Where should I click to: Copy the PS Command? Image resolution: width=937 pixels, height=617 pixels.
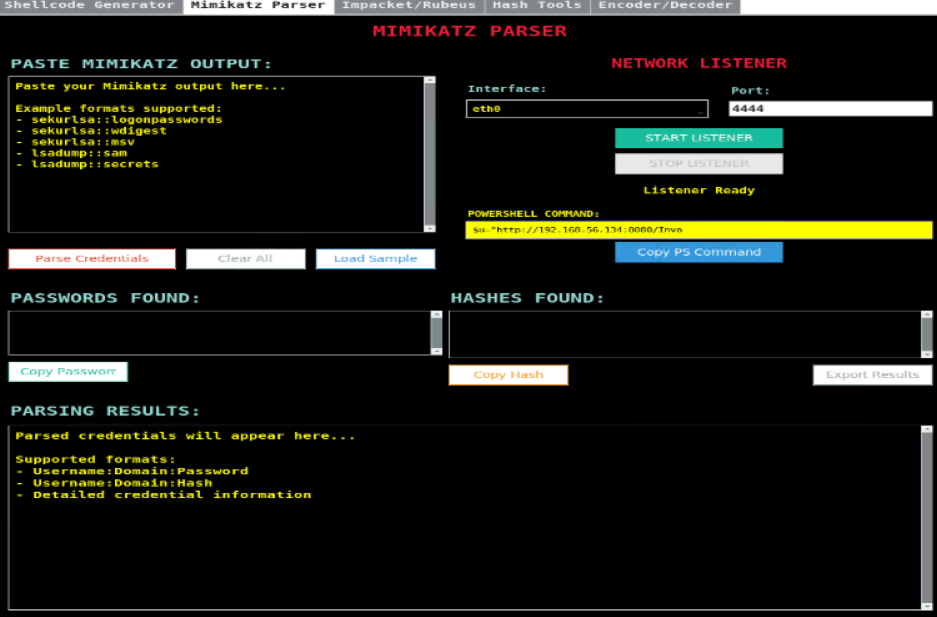click(x=698, y=252)
